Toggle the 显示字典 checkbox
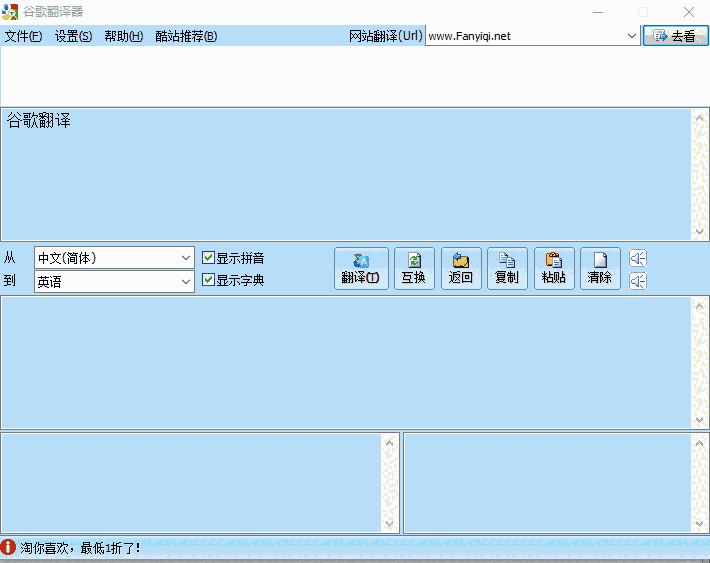 (x=208, y=279)
